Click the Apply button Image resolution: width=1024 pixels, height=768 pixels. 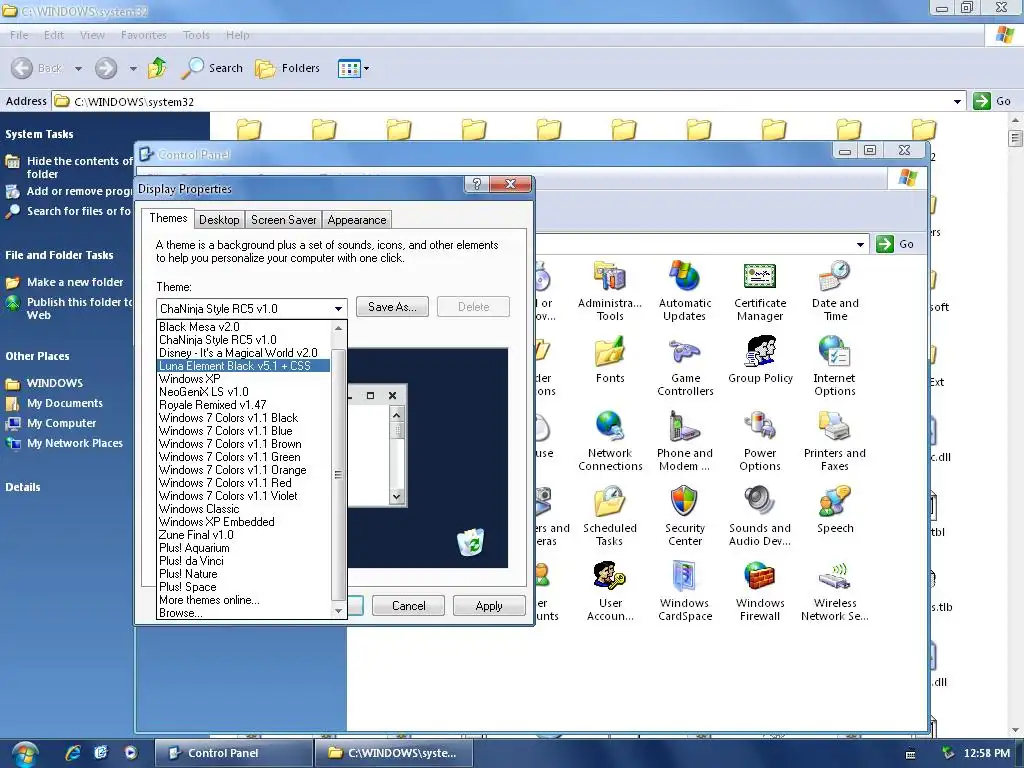pos(489,605)
